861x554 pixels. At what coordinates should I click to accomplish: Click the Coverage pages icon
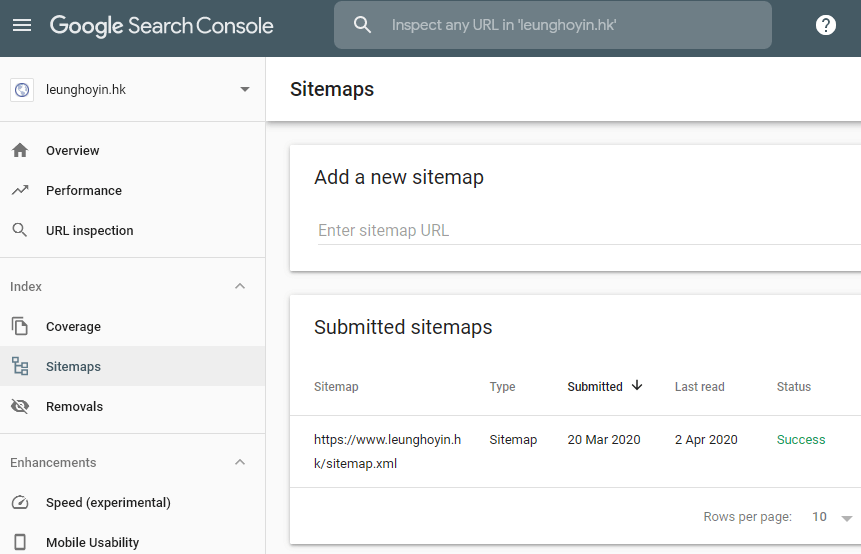[x=20, y=326]
